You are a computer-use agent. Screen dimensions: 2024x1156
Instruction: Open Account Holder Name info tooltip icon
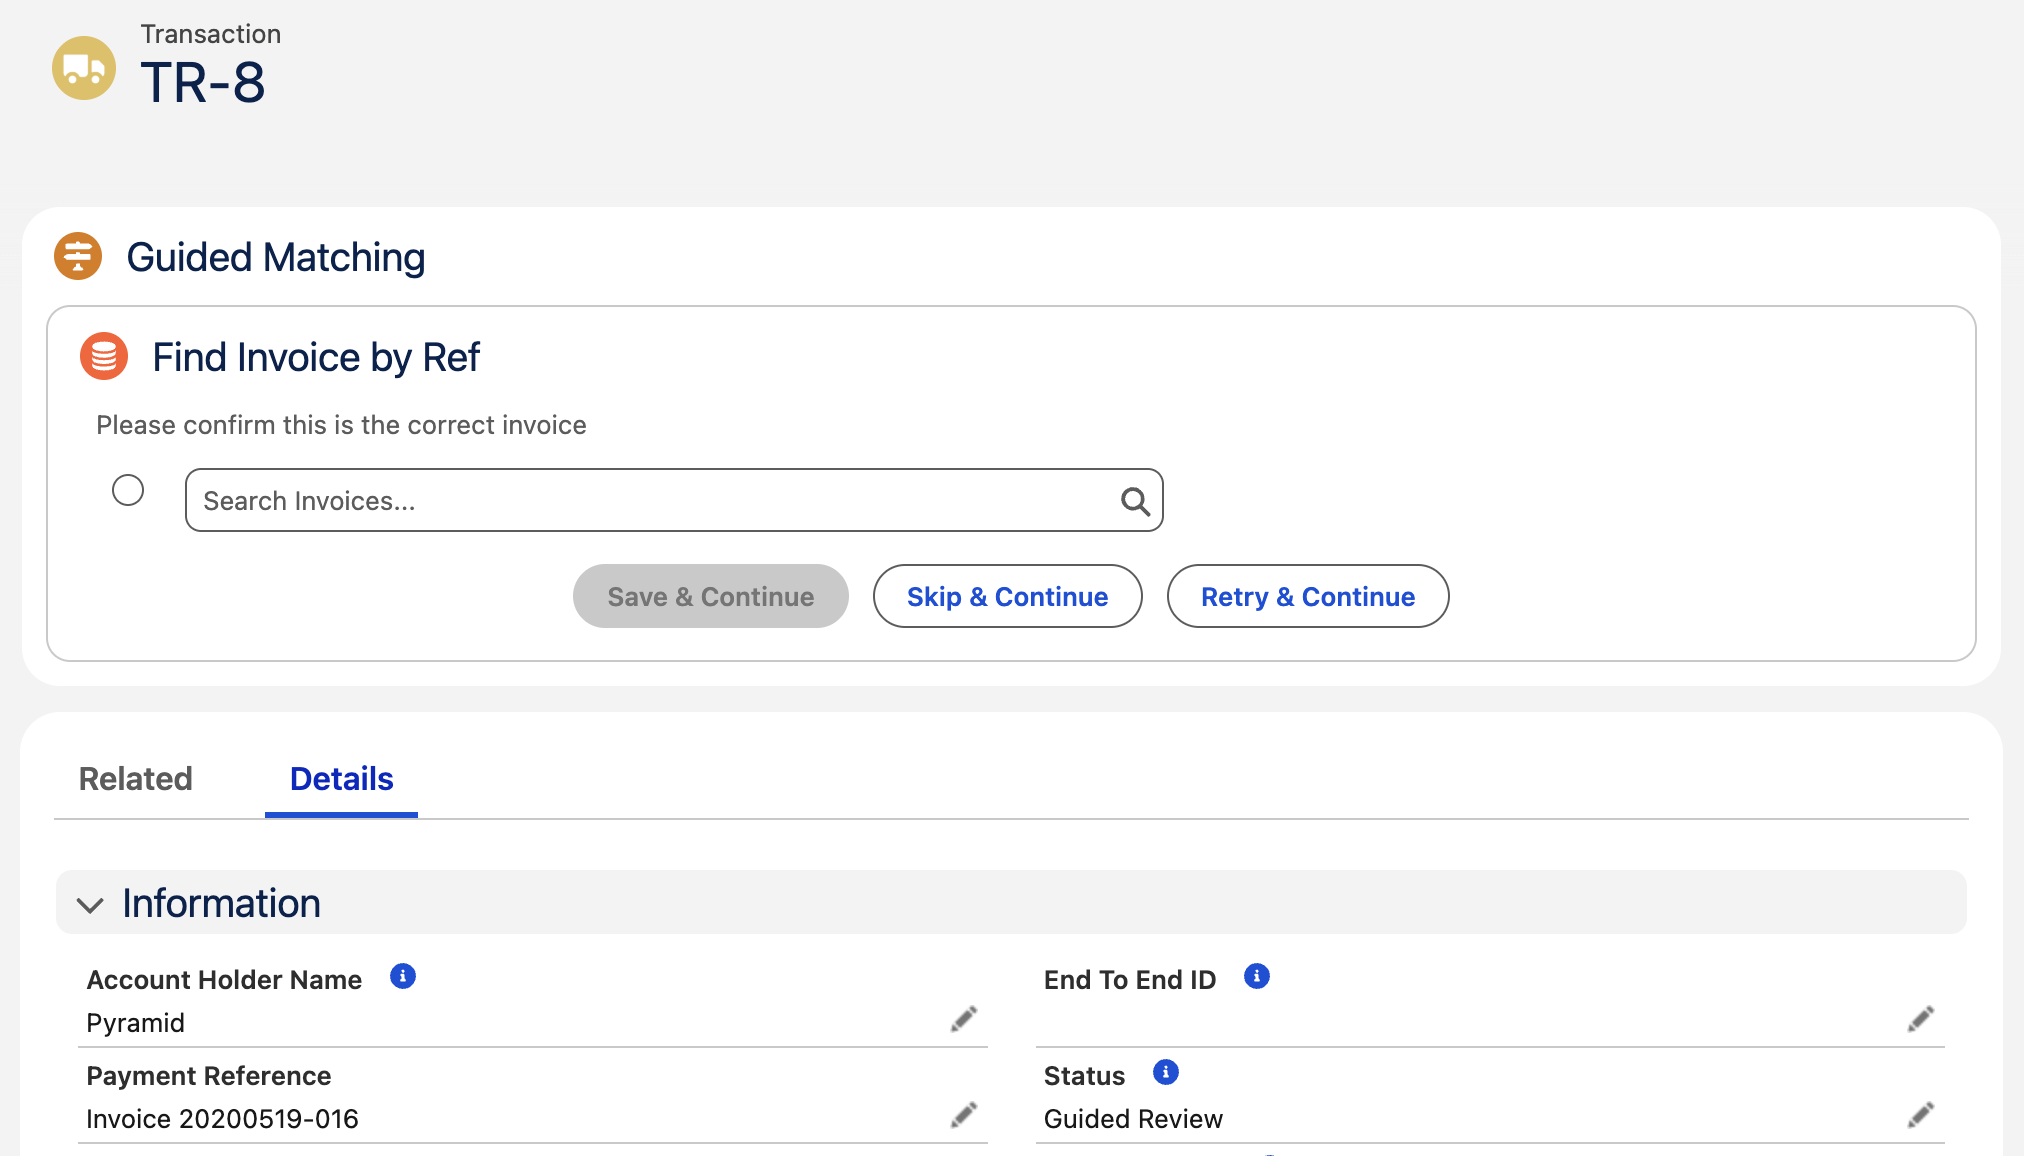coord(403,976)
